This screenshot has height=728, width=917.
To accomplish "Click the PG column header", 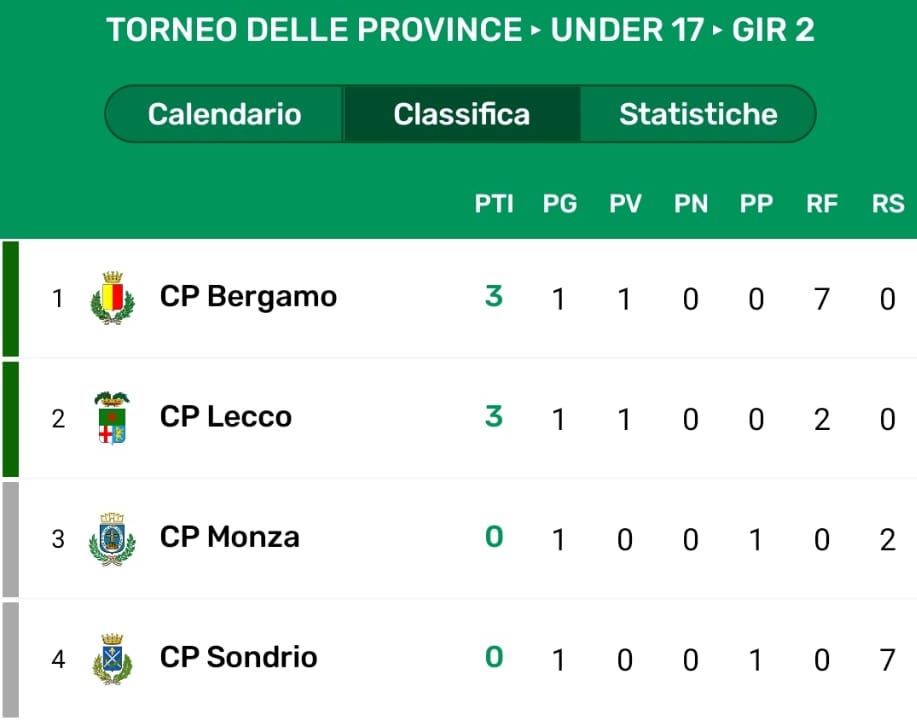I will [560, 204].
